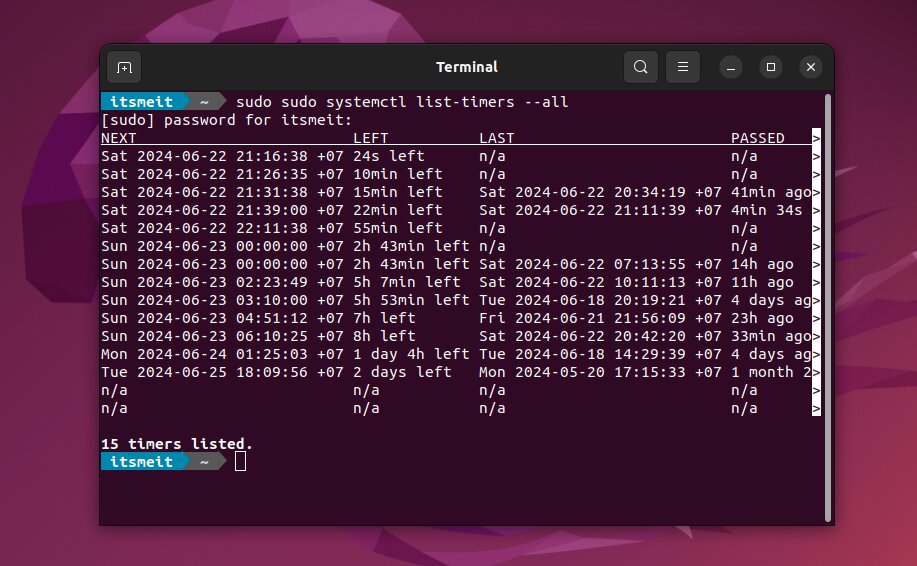
Task: Click the 'systemctl list-timers --all' command text
Action: click(x=447, y=102)
